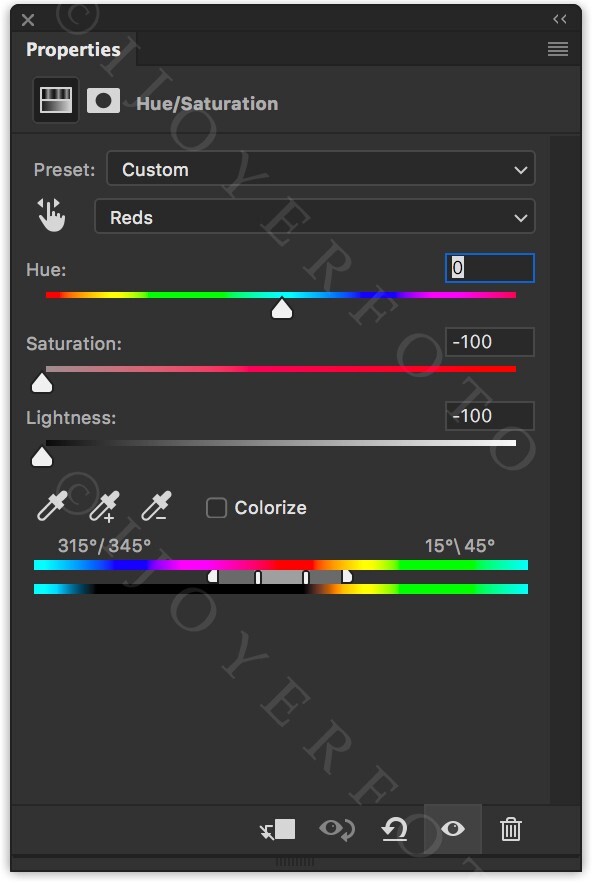Select the Properties tab

click(73, 49)
